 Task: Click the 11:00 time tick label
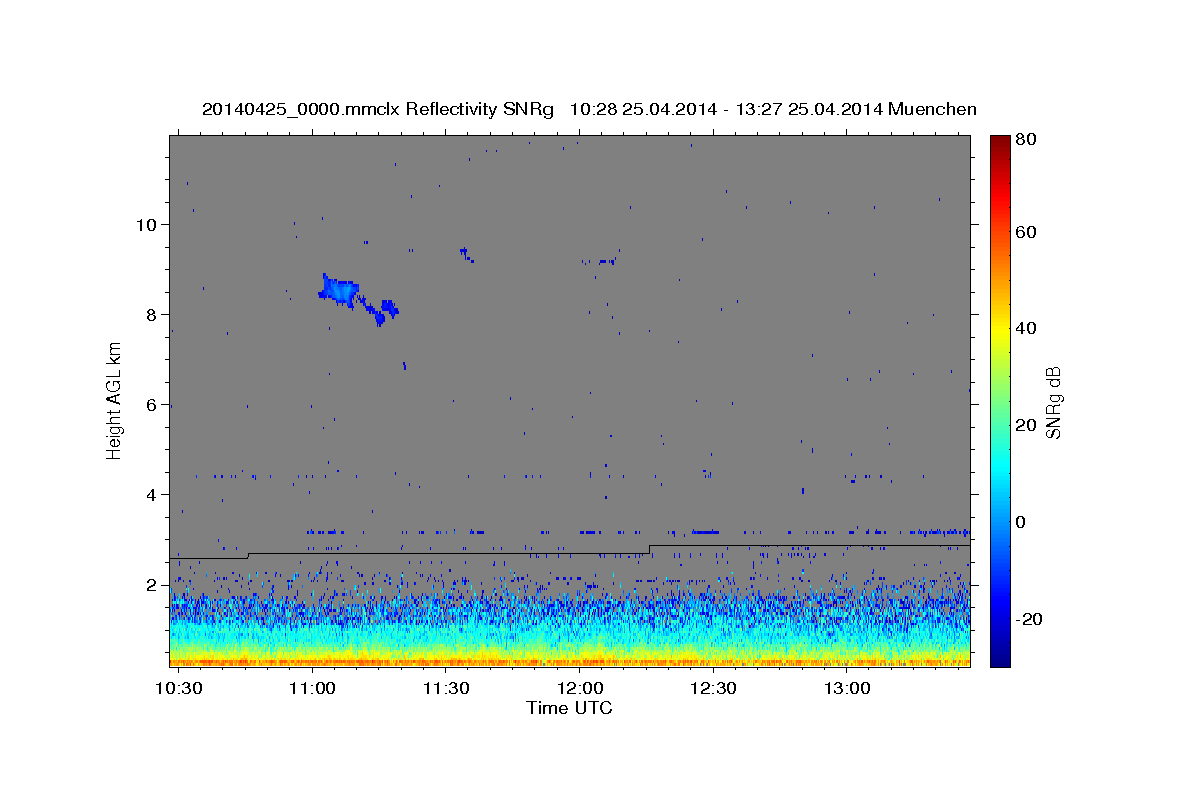(x=312, y=689)
